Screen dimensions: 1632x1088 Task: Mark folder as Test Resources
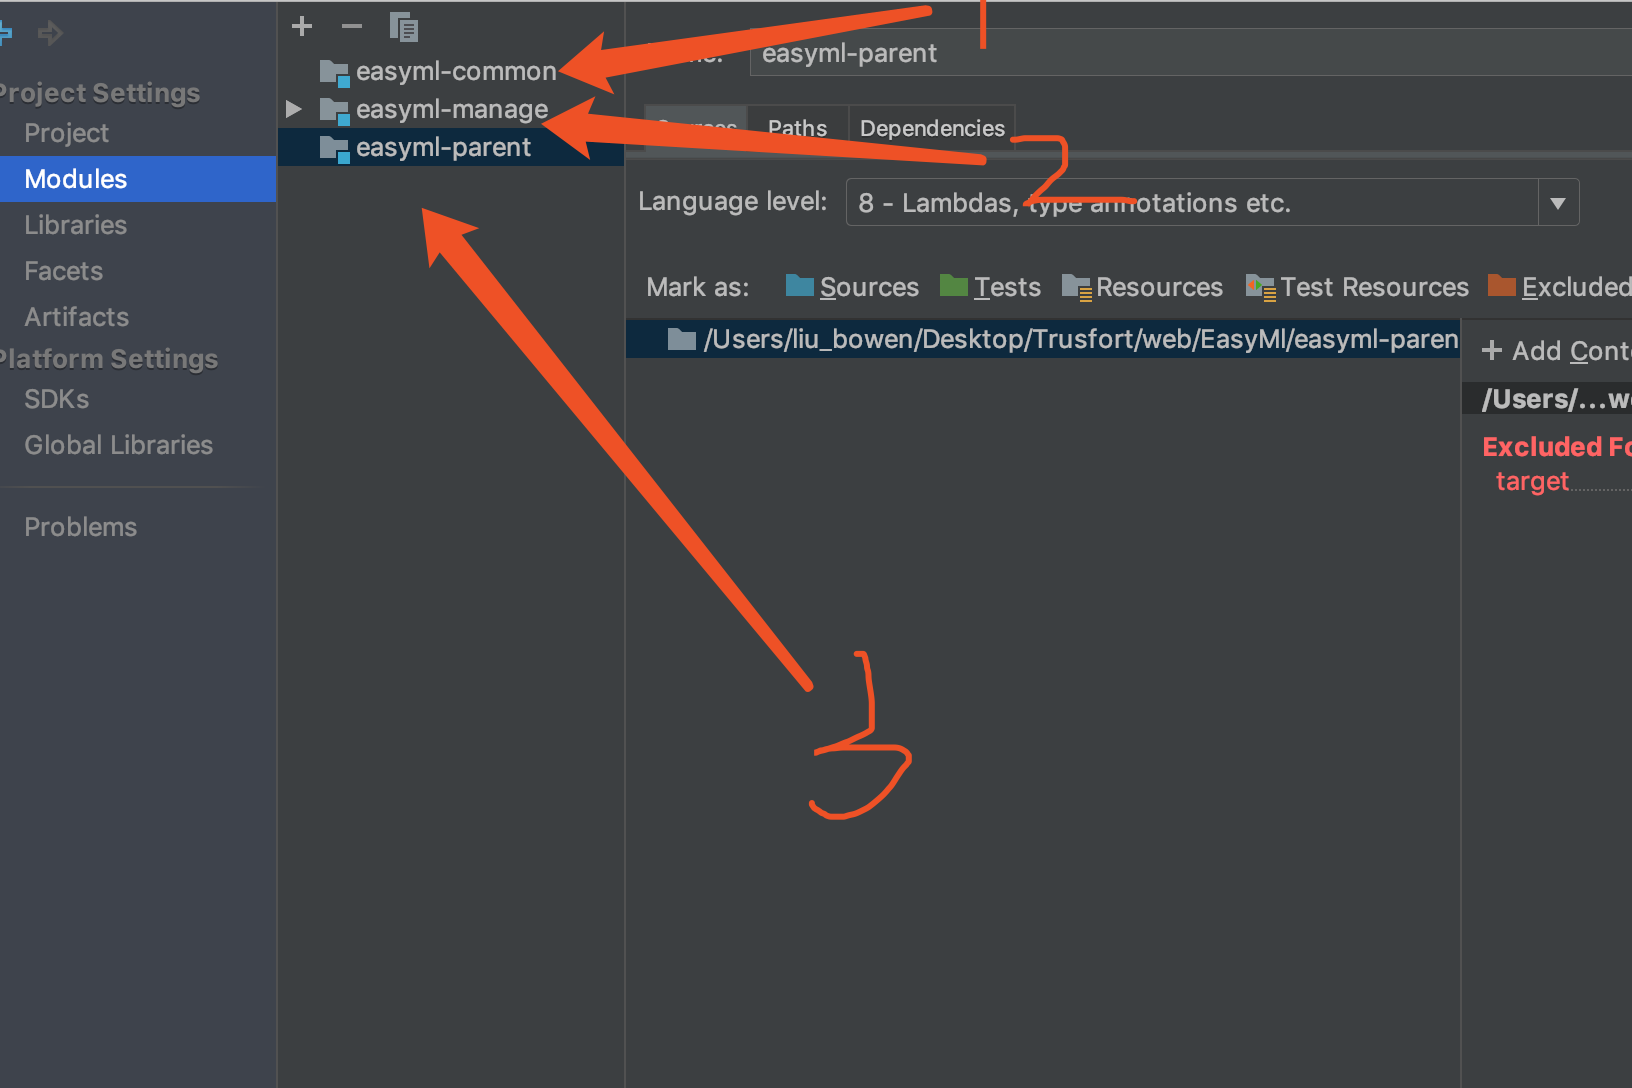tap(1357, 287)
